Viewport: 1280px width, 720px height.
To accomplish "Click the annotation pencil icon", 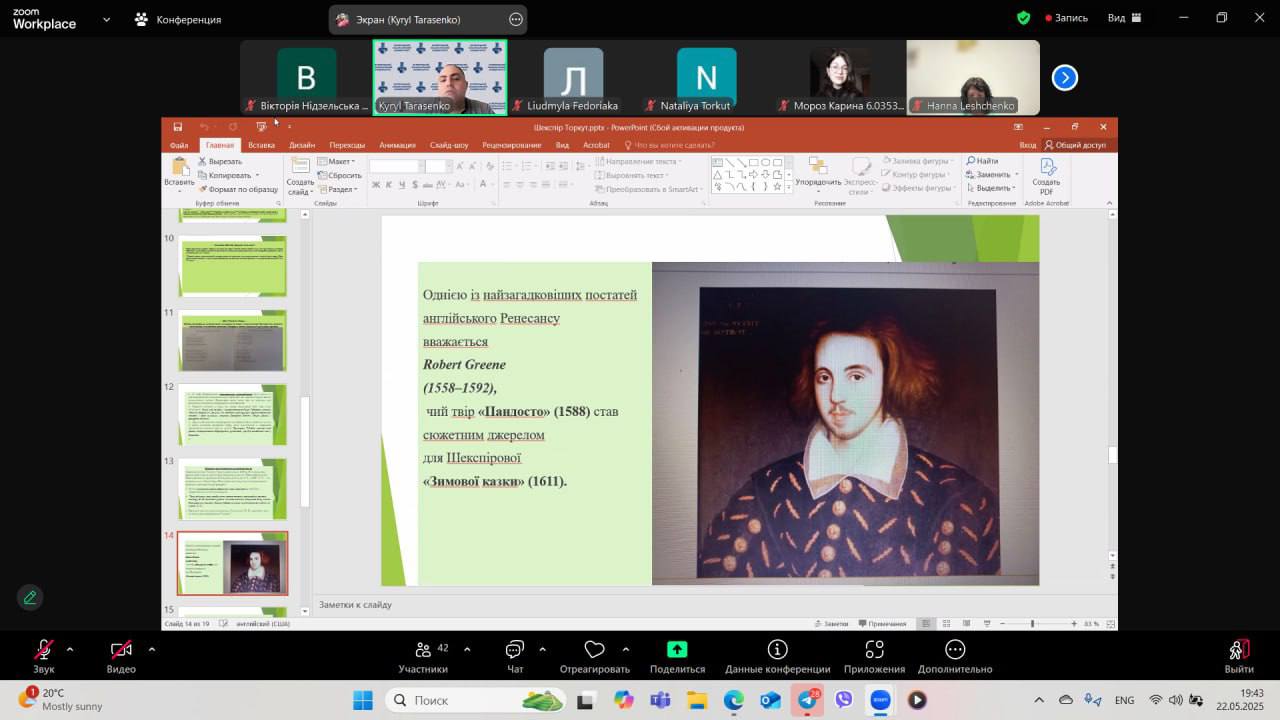I will 30,597.
